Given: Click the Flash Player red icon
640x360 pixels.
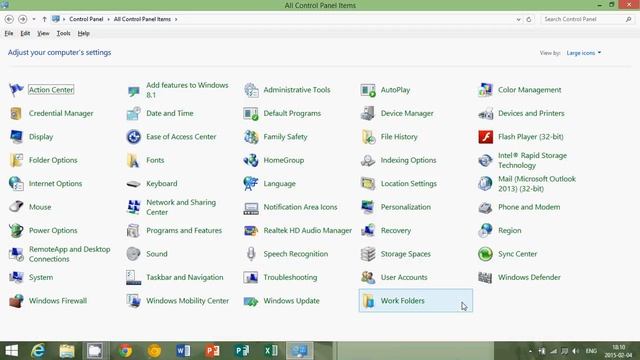Looking at the screenshot, I should [x=485, y=137].
